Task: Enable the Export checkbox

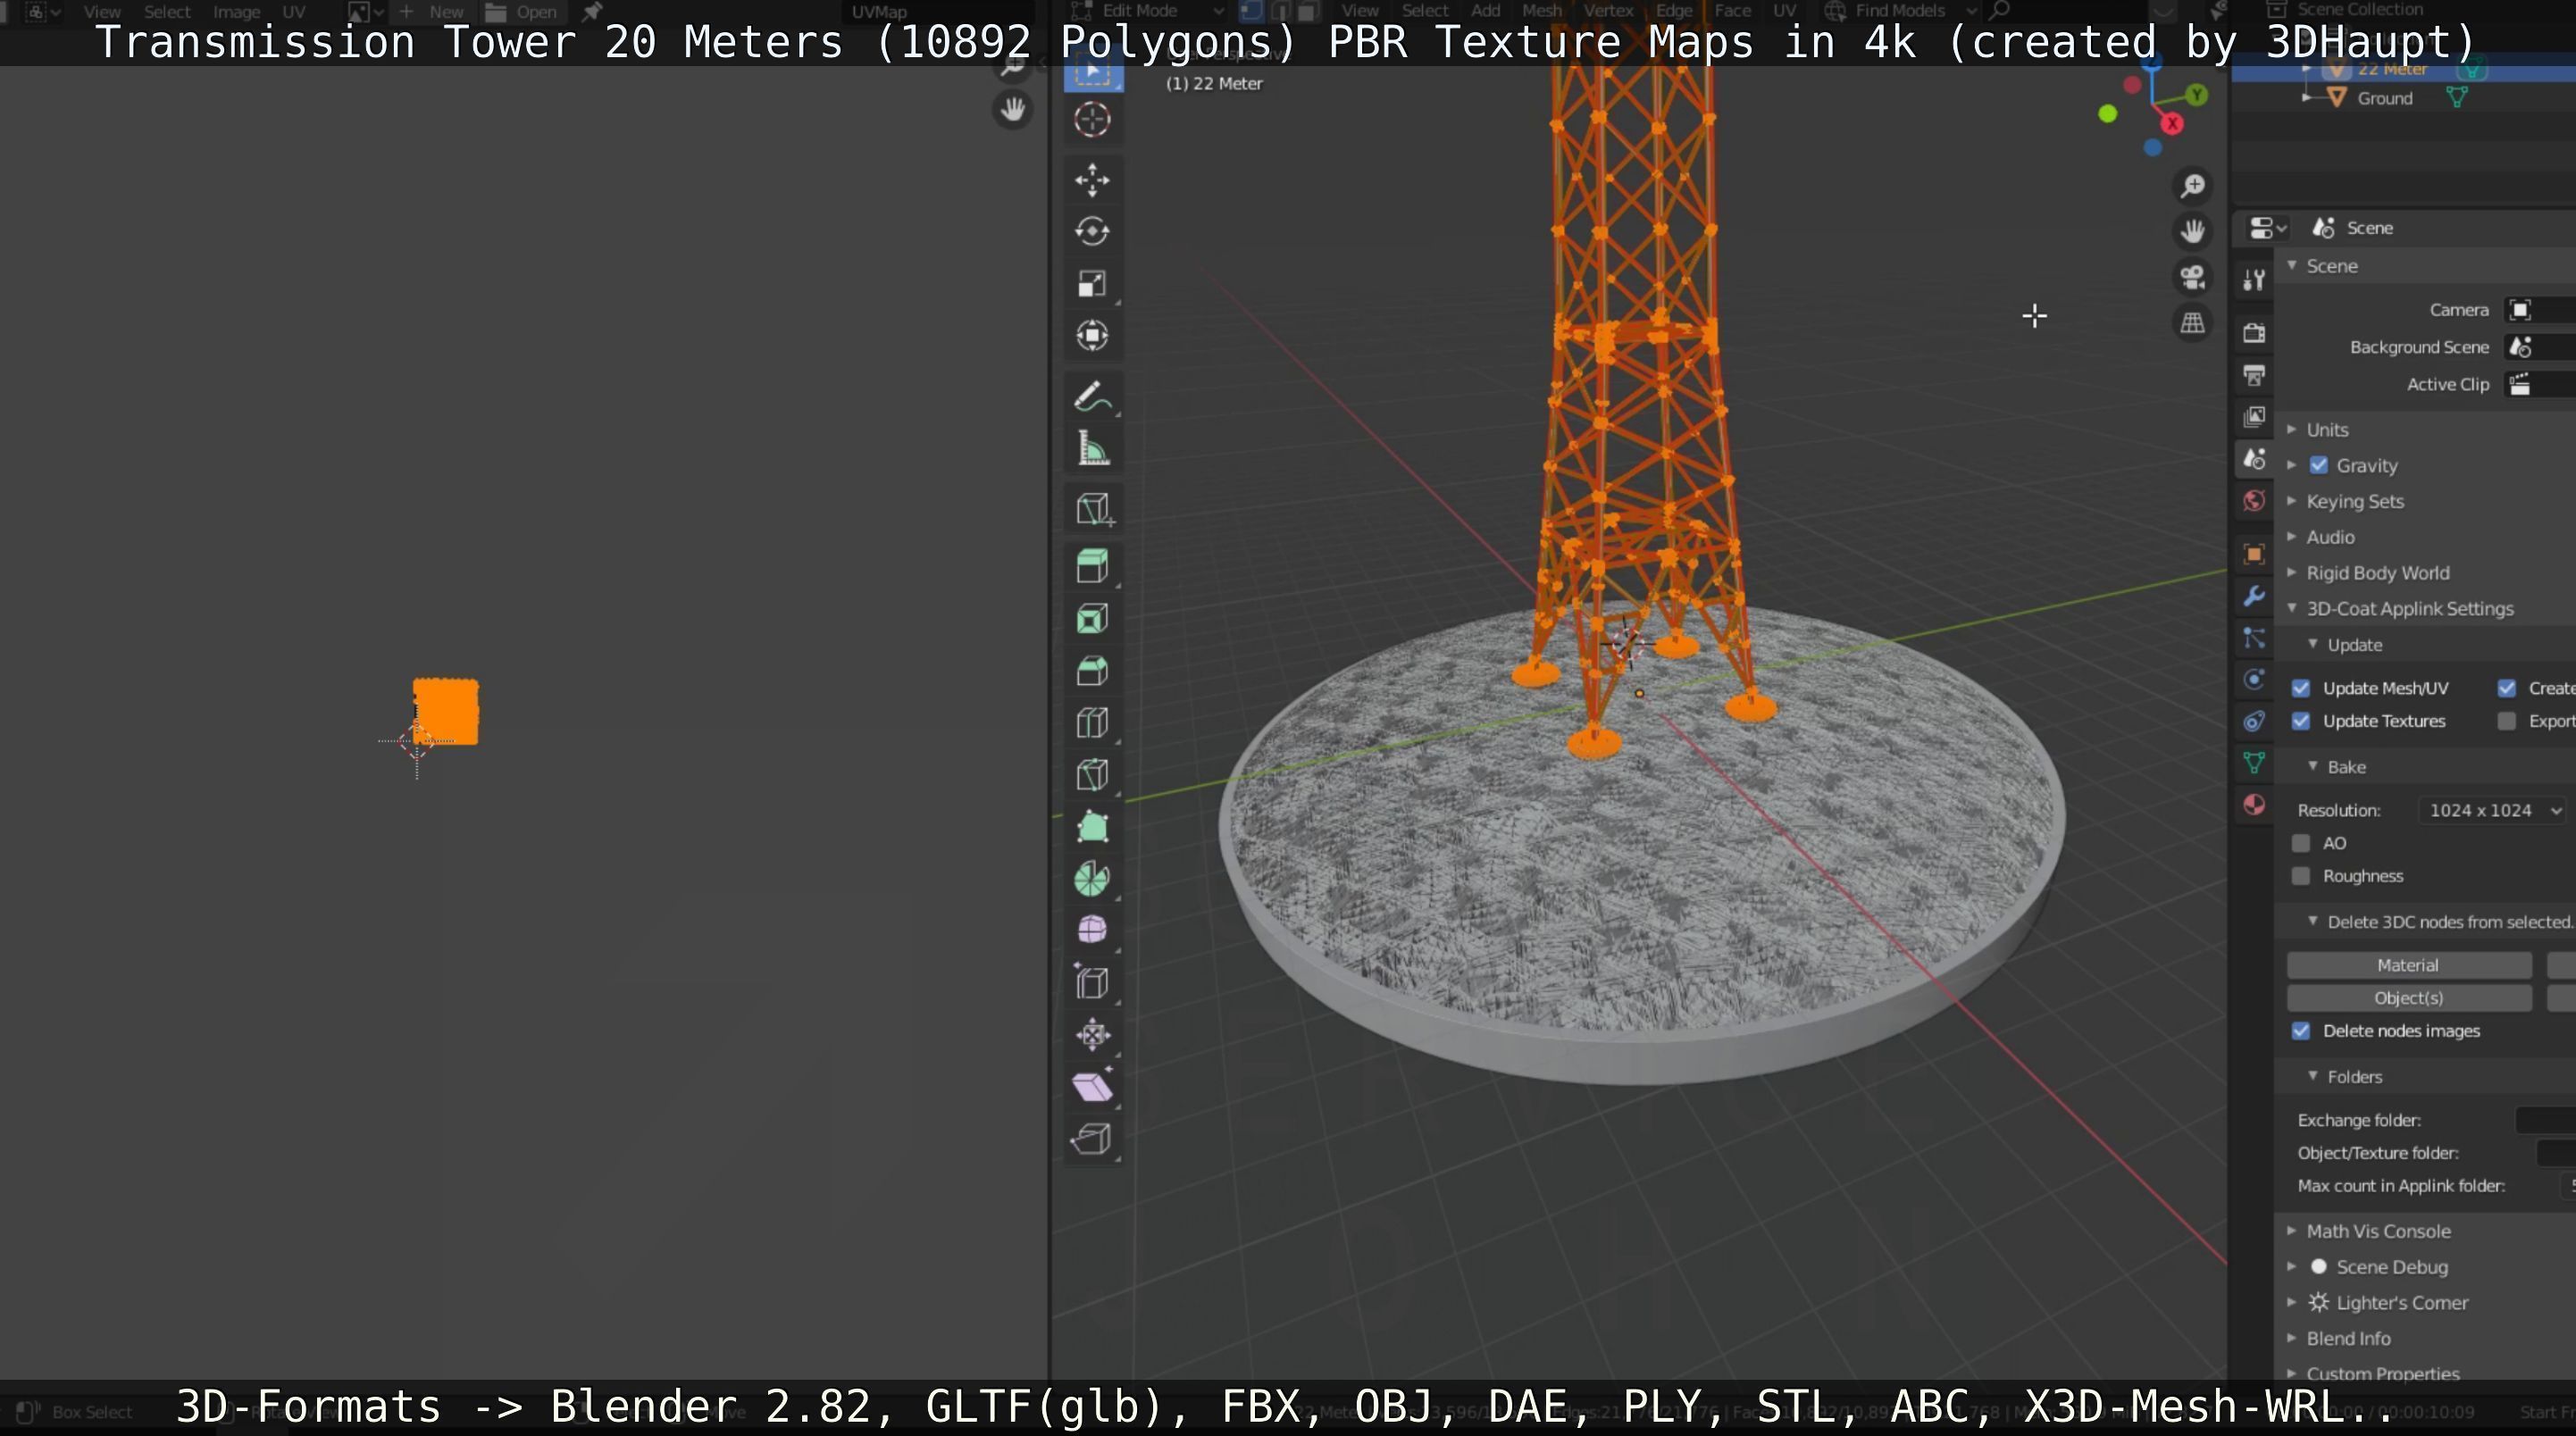Action: (x=2506, y=722)
